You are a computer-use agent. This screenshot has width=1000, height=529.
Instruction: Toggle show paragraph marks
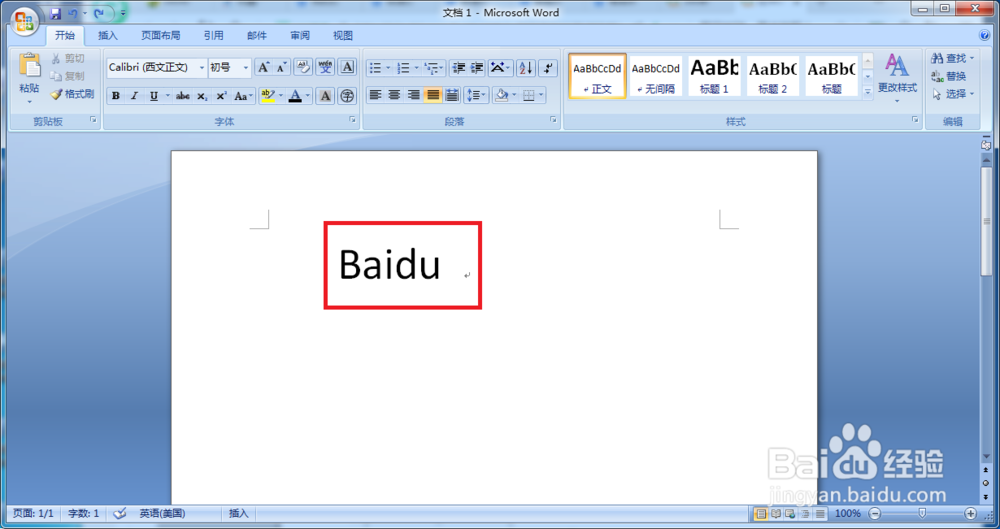tap(548, 68)
